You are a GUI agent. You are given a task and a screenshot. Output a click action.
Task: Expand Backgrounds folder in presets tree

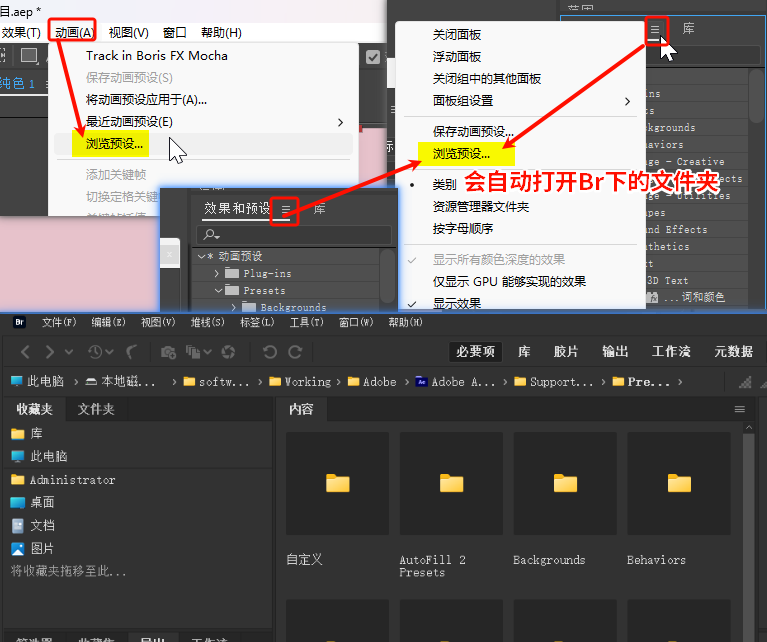pos(234,307)
